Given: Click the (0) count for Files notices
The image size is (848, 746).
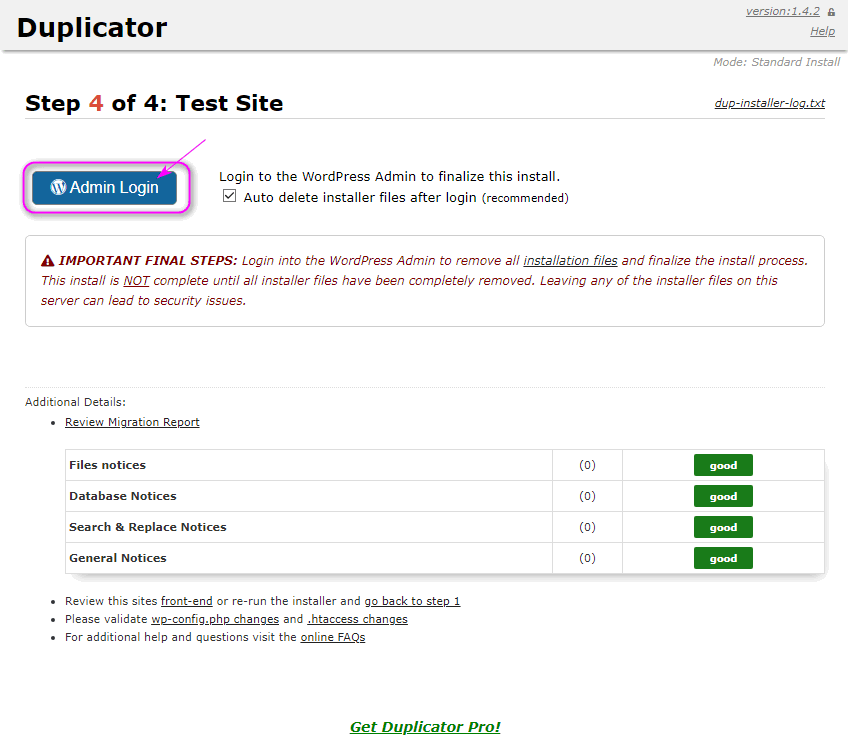Looking at the screenshot, I should [587, 465].
